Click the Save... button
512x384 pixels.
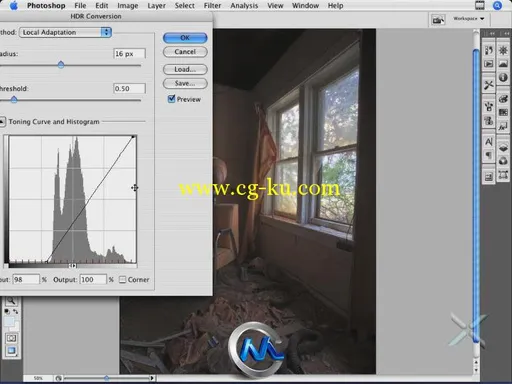coord(185,83)
